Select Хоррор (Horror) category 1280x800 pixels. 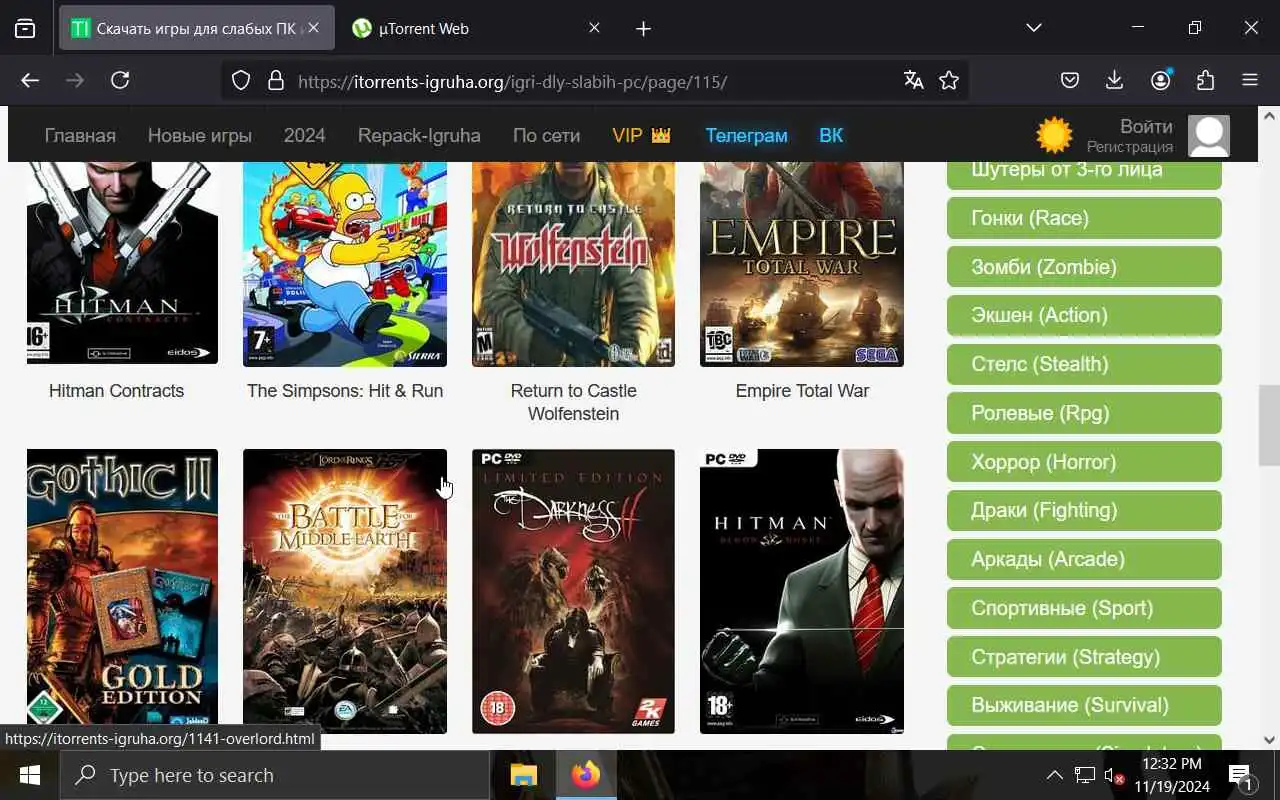coord(1084,462)
